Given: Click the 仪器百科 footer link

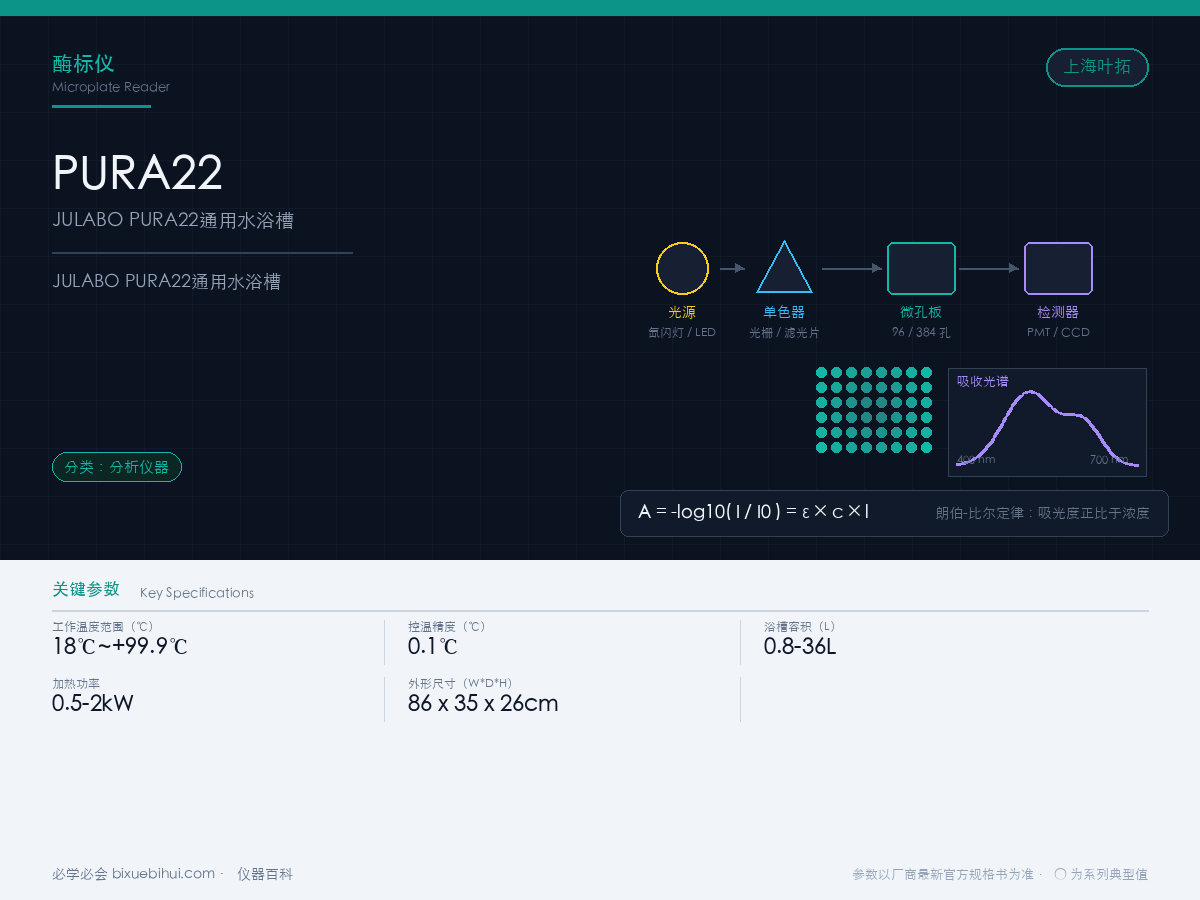Looking at the screenshot, I should [265, 874].
